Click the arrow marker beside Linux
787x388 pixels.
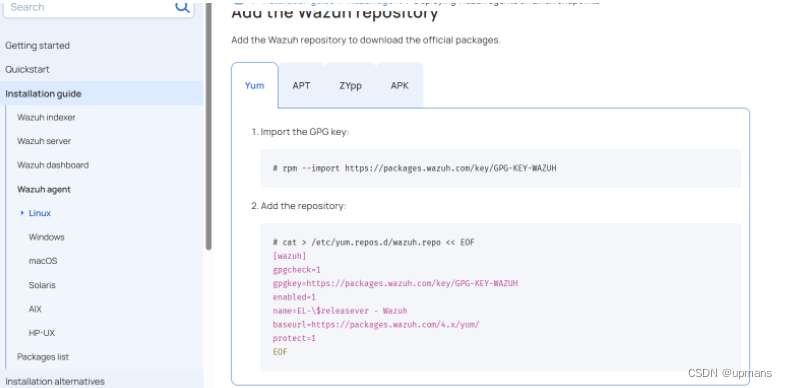coord(22,213)
